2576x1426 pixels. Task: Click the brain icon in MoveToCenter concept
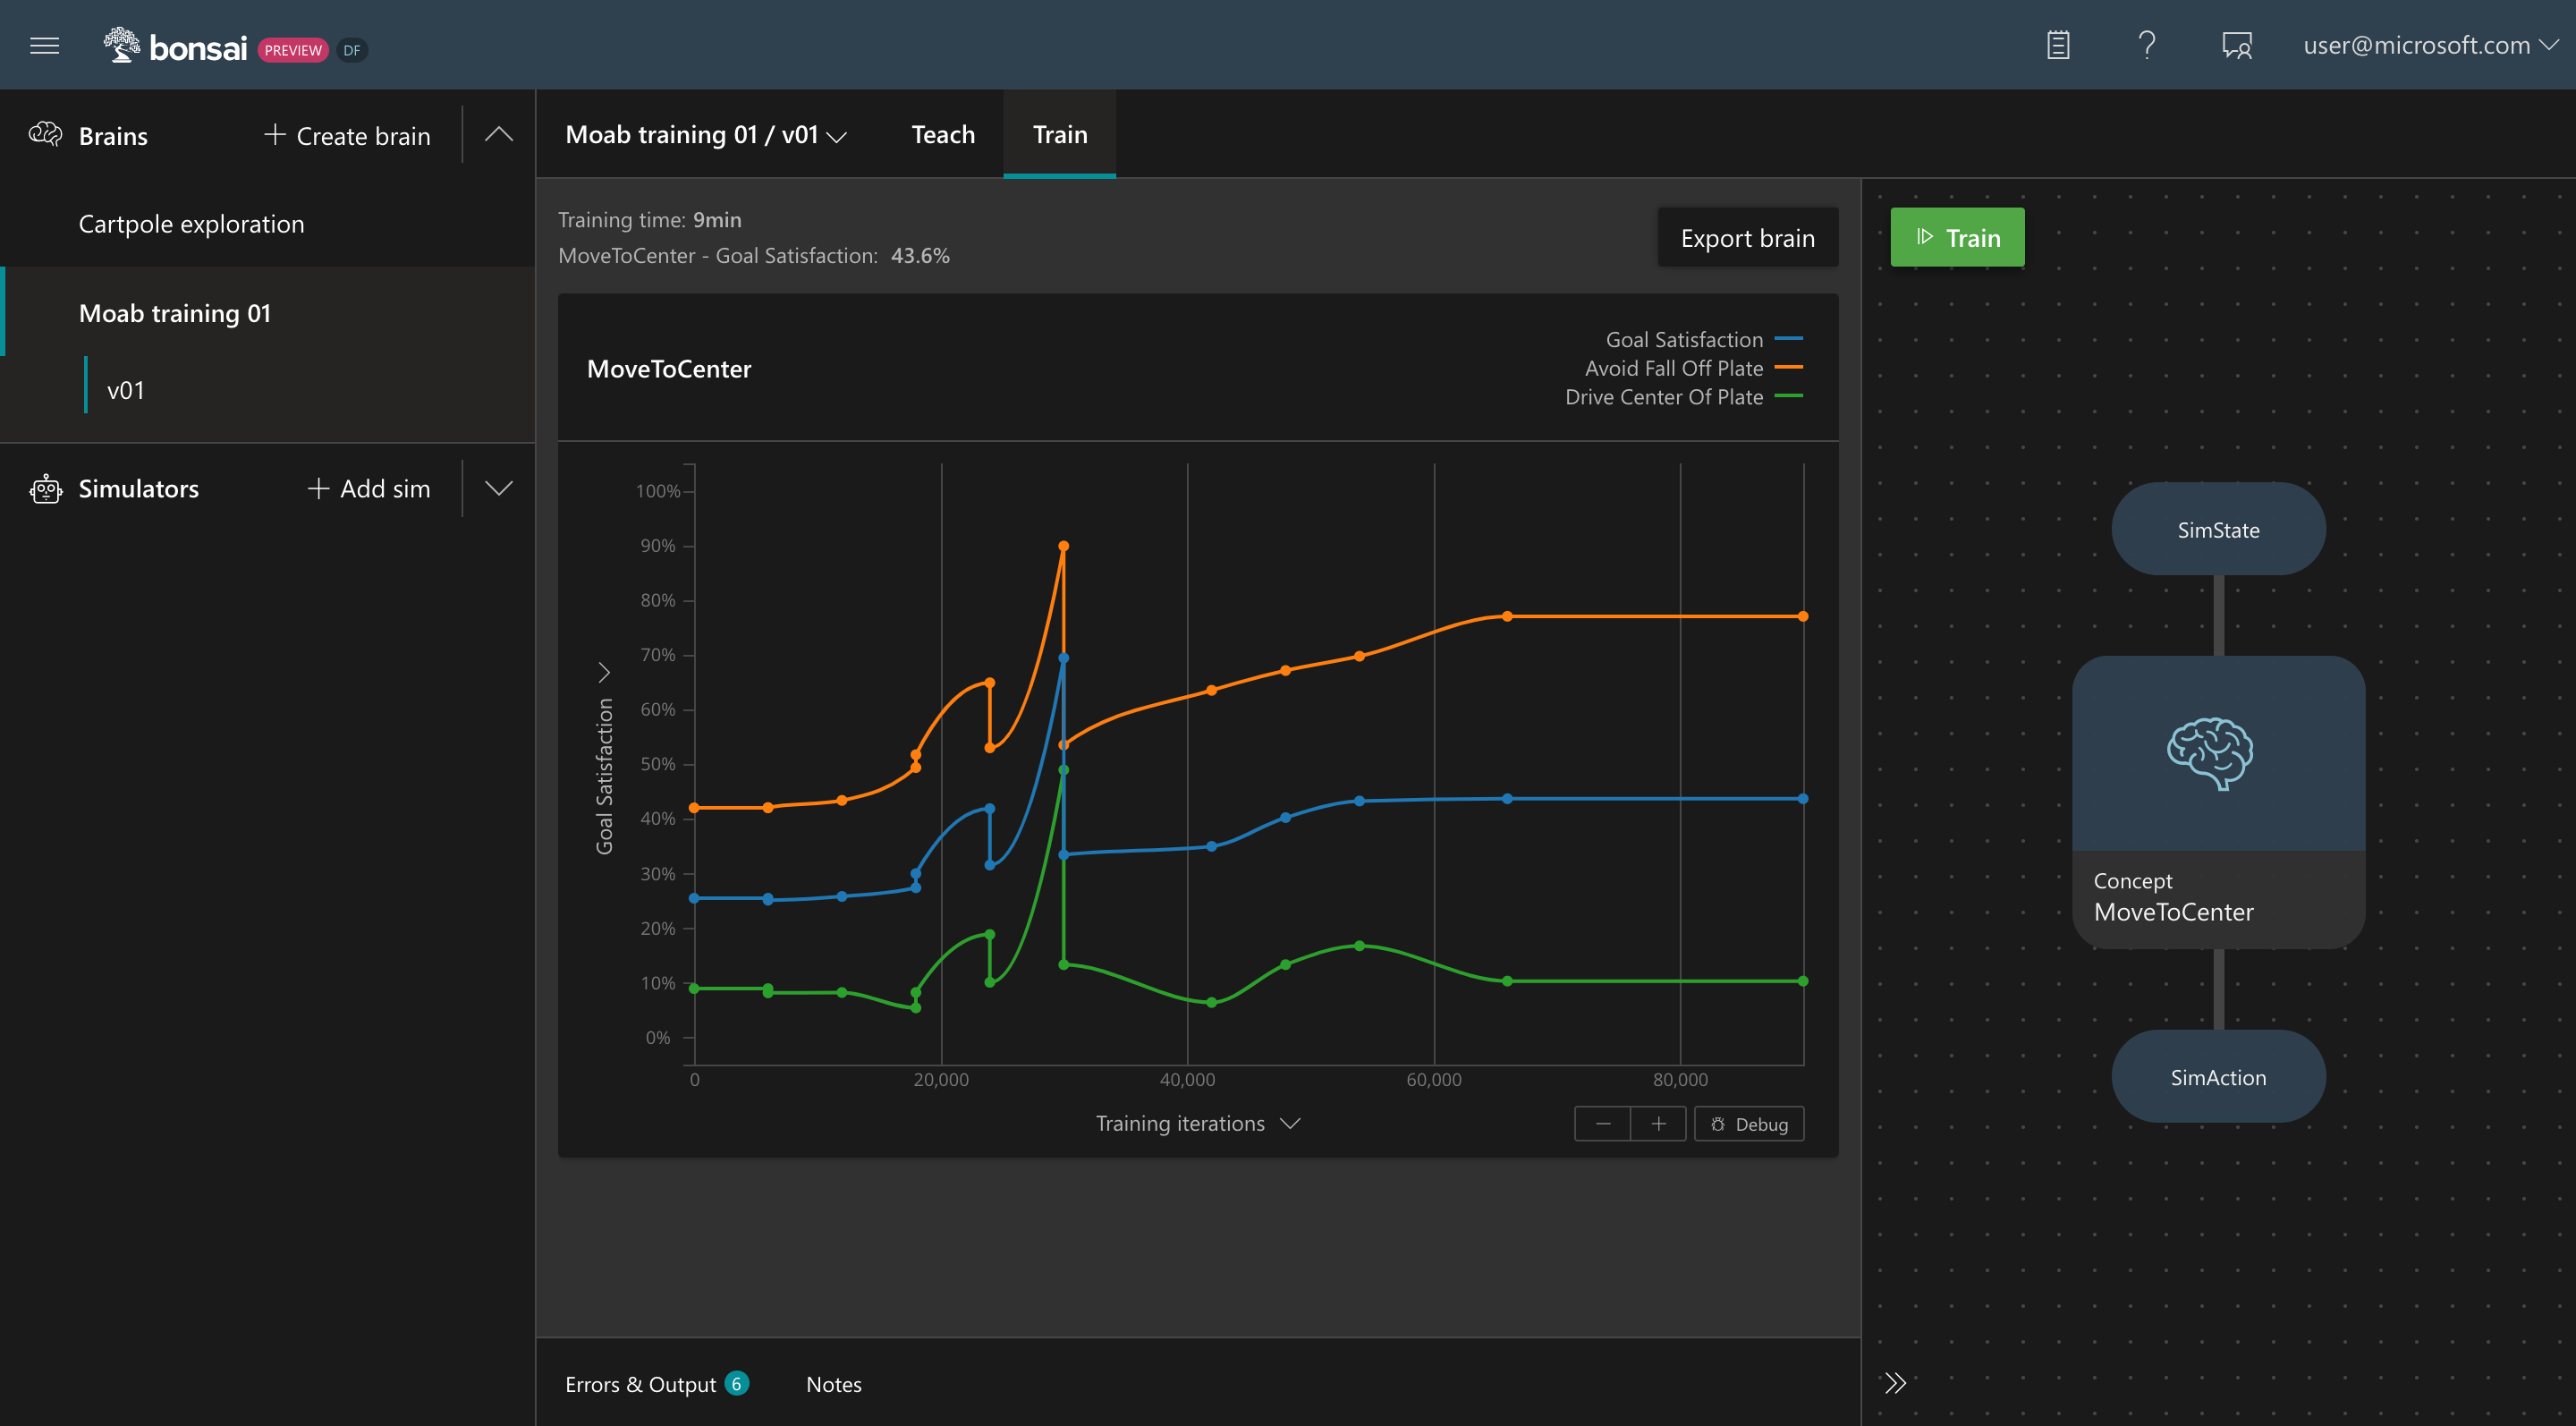(2209, 753)
